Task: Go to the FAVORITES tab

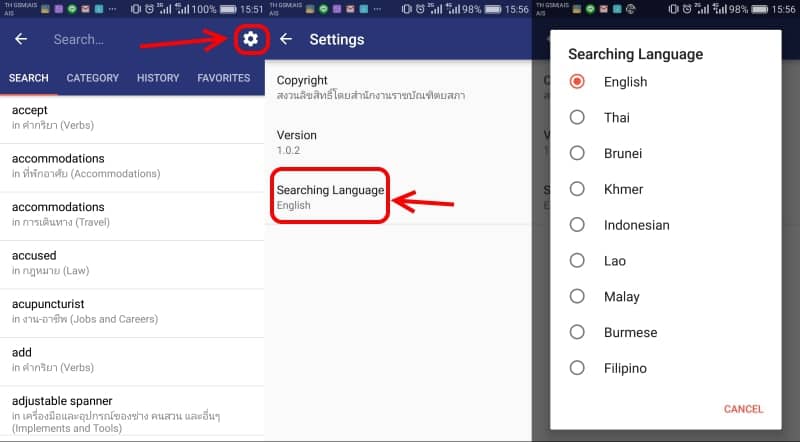Action: [x=223, y=78]
